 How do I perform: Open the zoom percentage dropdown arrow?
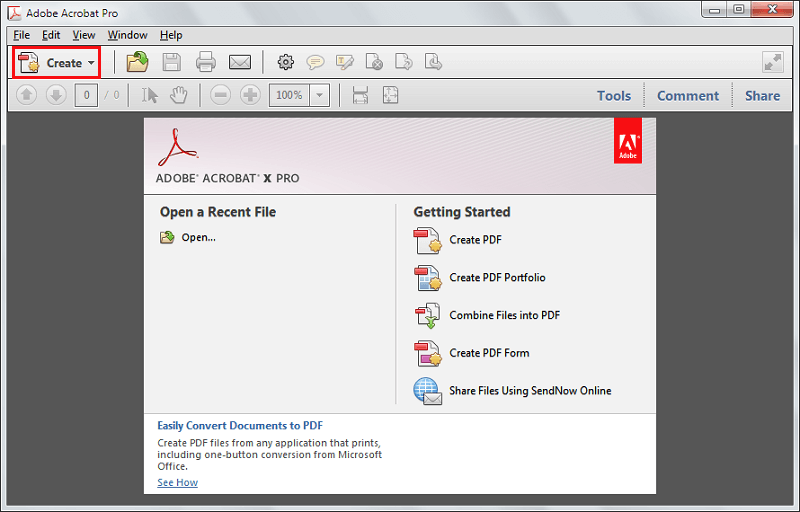pos(319,95)
